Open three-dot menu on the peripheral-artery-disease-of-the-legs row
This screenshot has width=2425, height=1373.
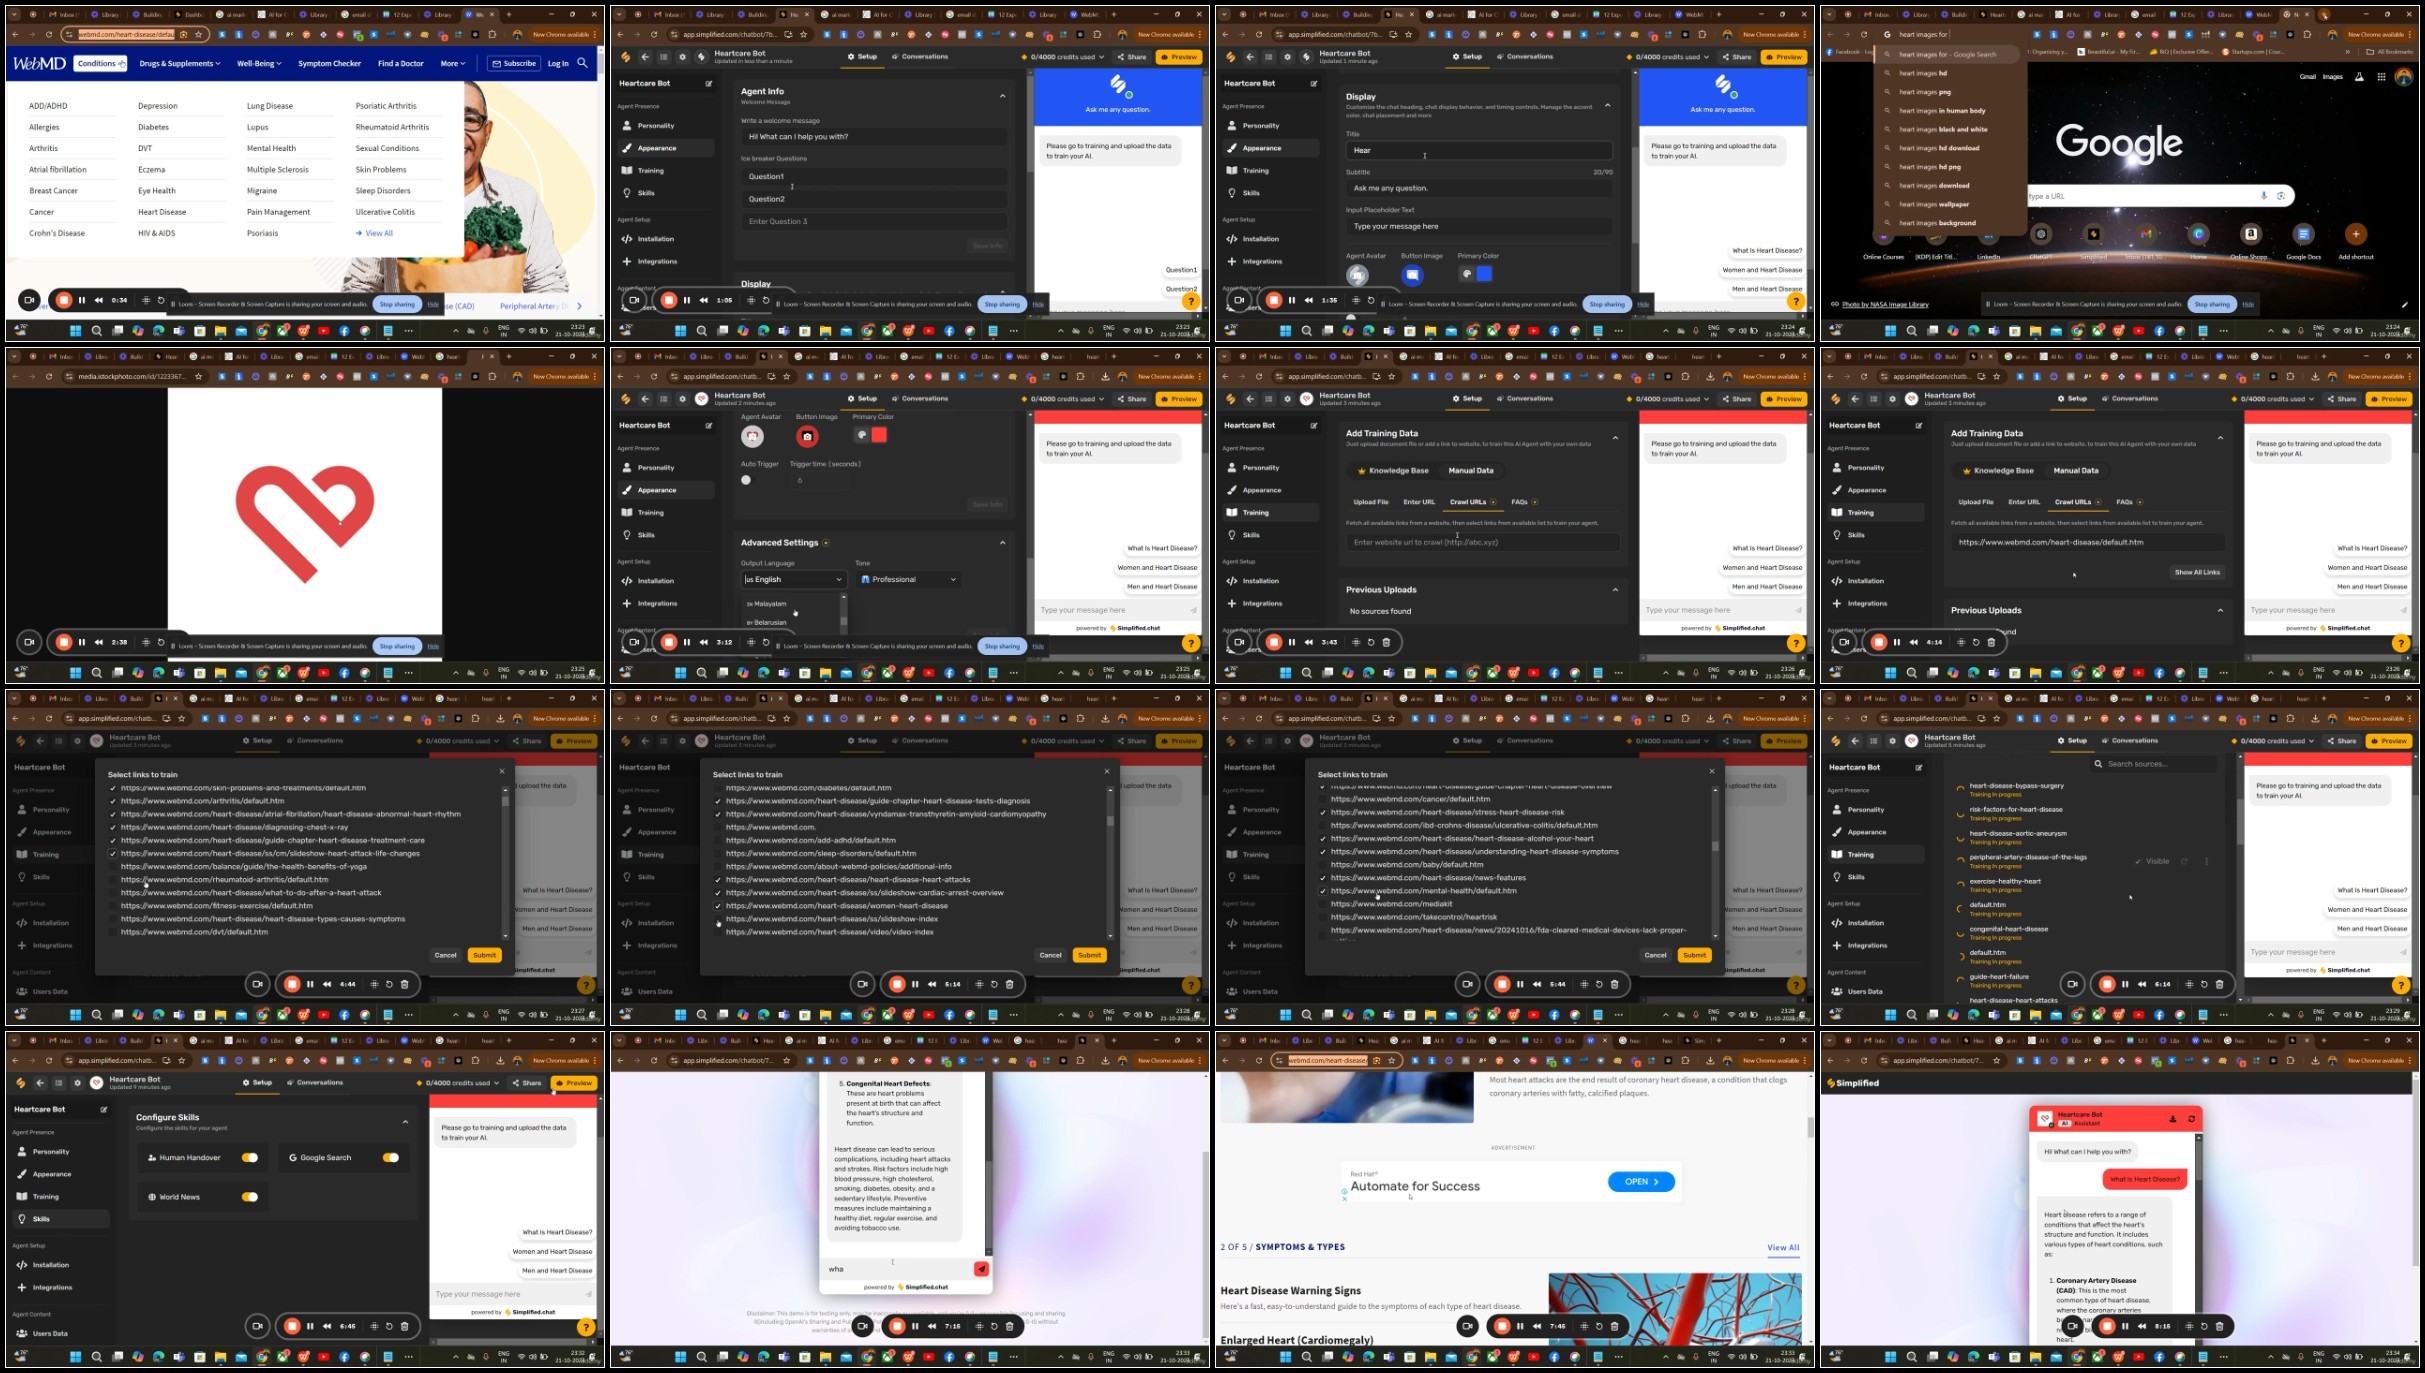tap(2206, 861)
